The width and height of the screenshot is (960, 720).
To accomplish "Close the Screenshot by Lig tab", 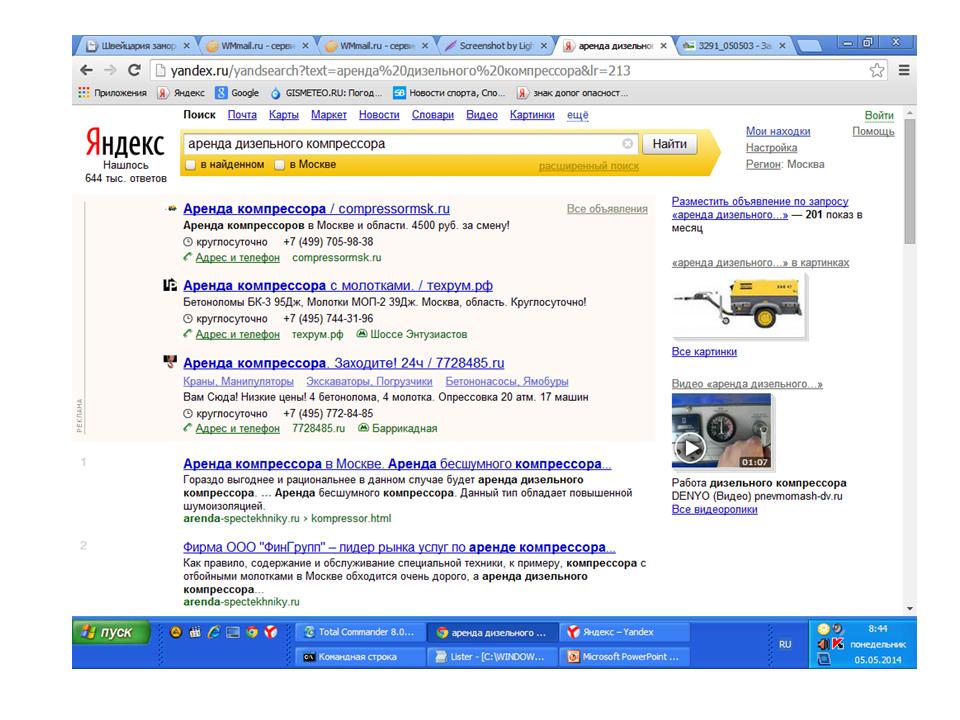I will (544, 46).
